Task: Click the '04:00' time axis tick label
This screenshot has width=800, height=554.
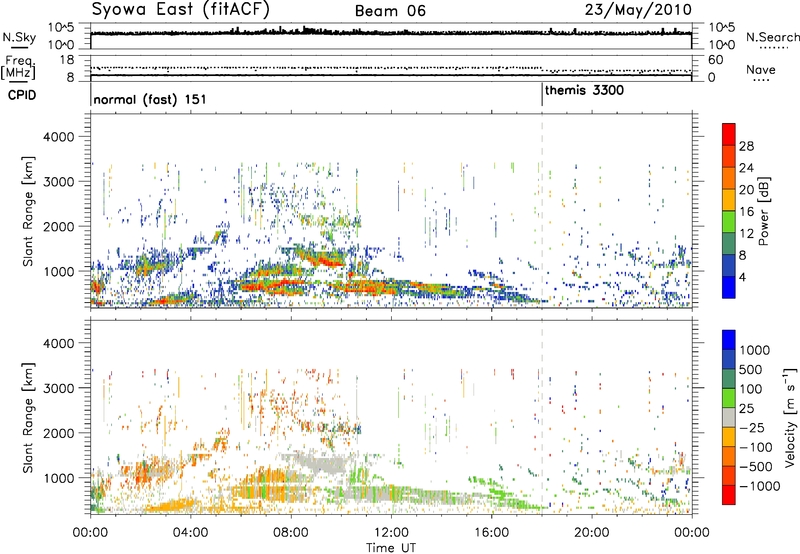Action: pyautogui.click(x=190, y=533)
